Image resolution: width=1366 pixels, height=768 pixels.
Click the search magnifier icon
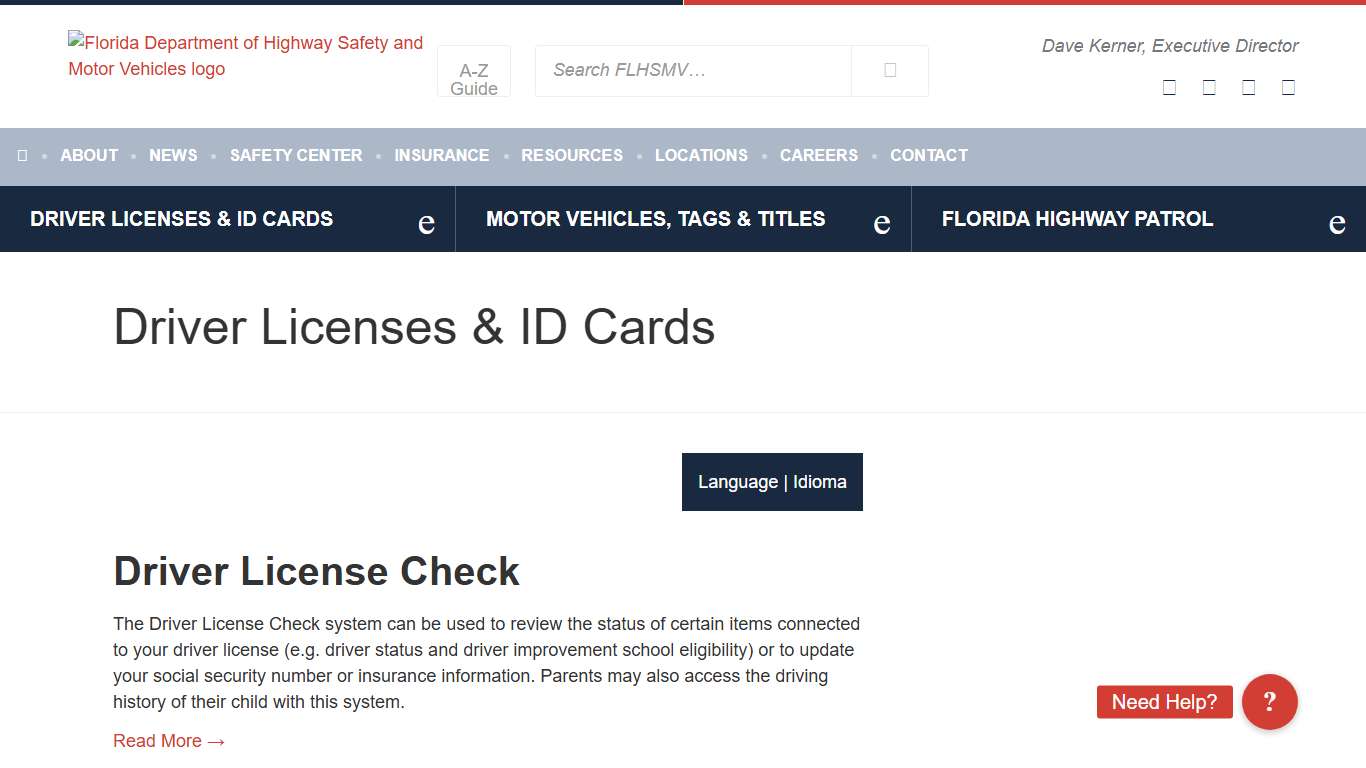tap(889, 70)
